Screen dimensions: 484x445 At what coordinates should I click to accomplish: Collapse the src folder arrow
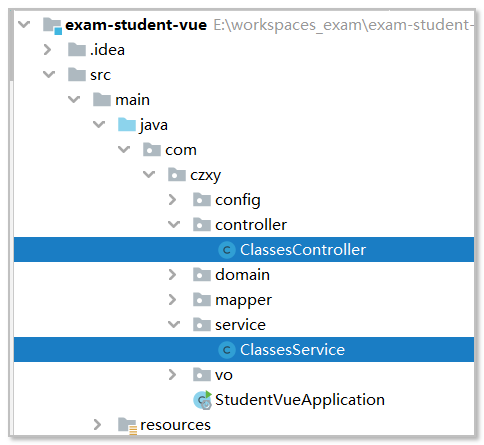tap(49, 75)
